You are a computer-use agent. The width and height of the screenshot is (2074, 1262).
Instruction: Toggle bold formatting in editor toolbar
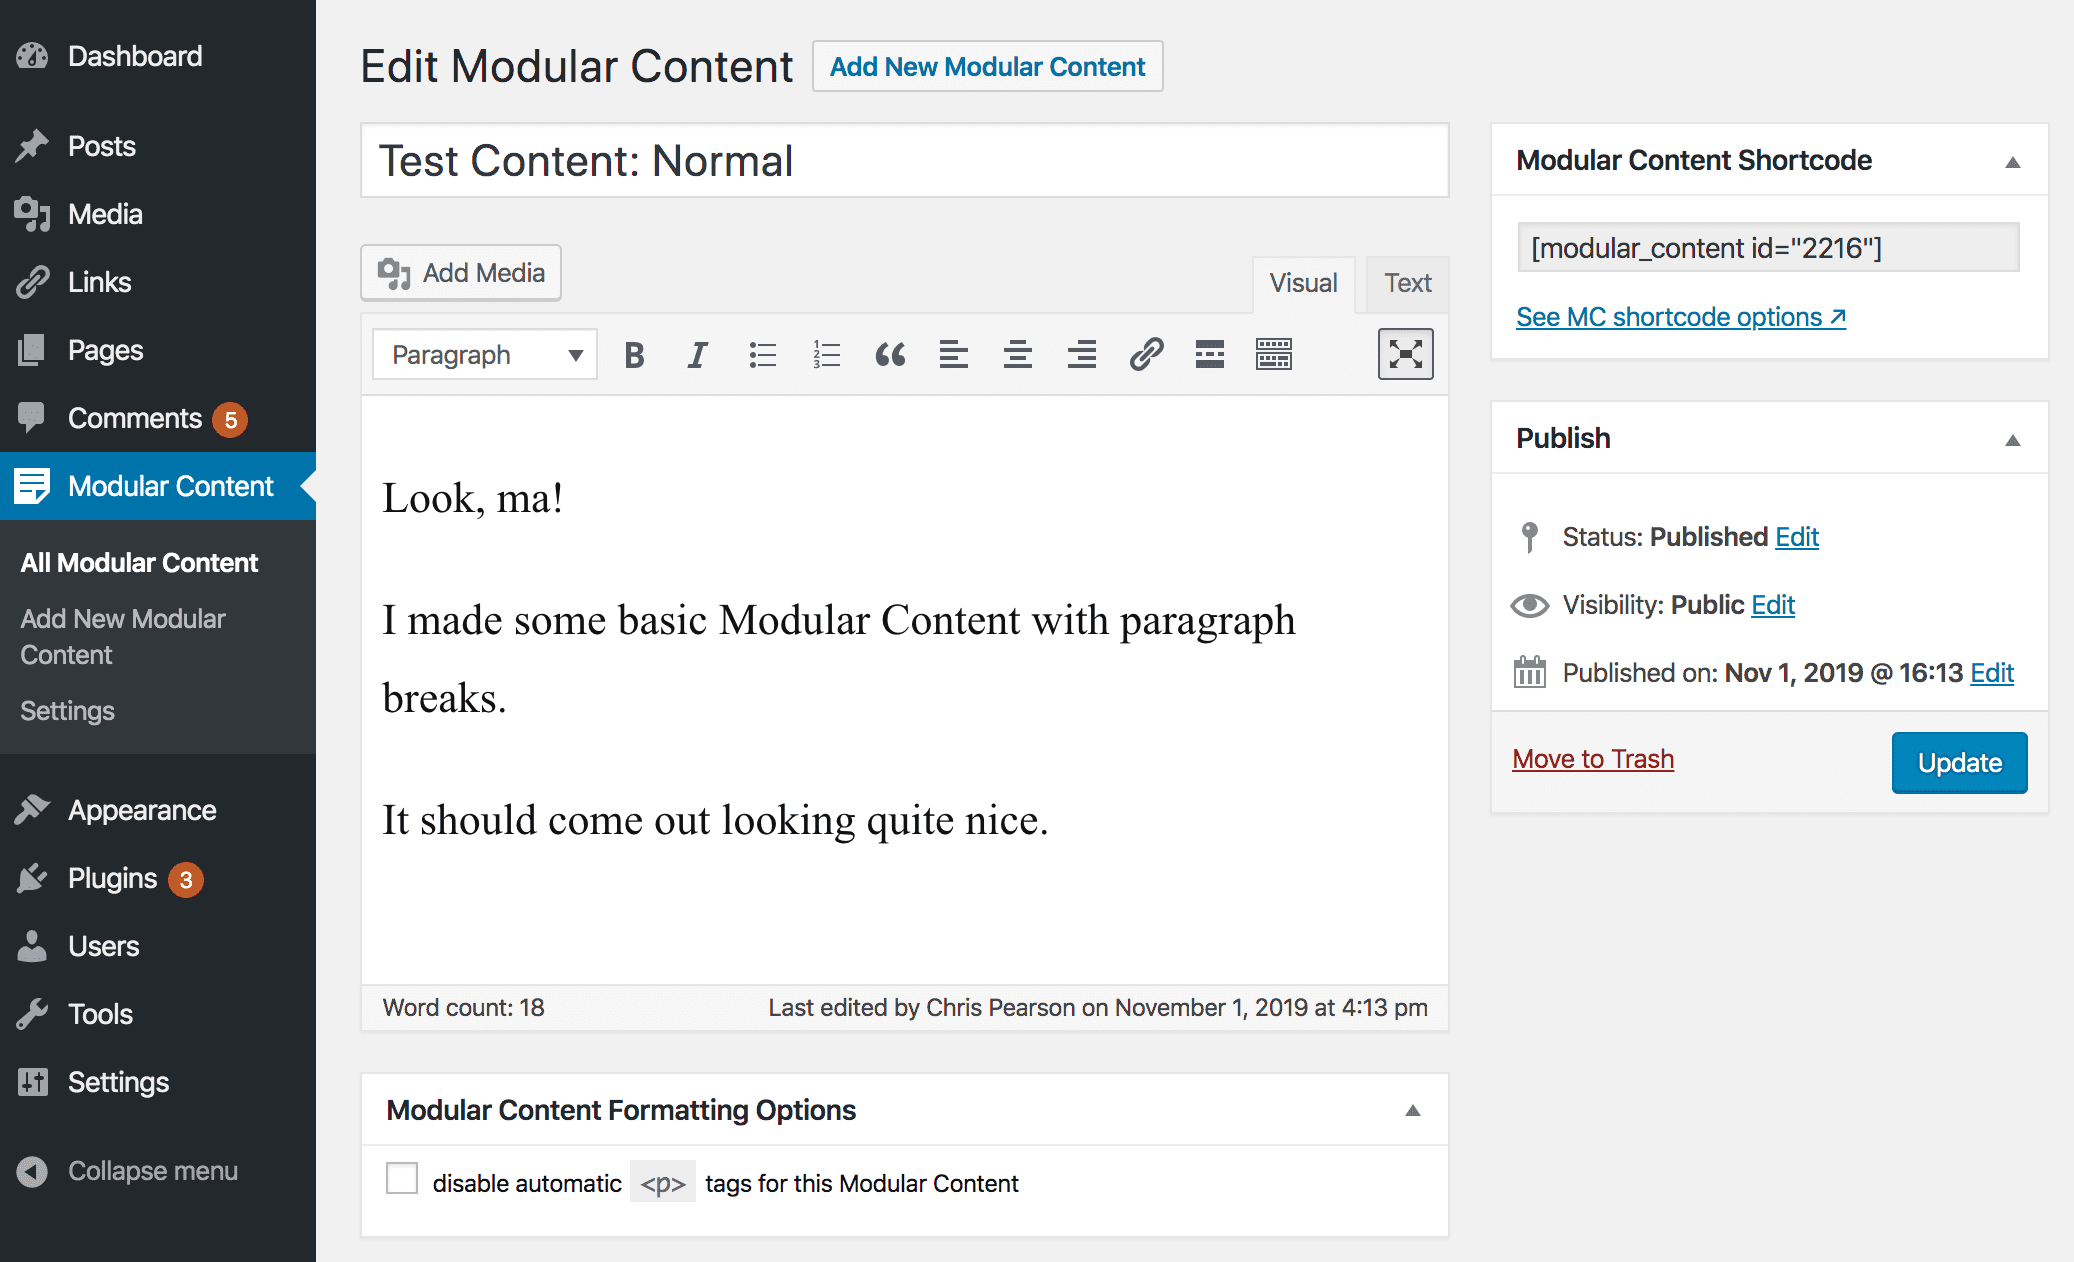[x=634, y=355]
